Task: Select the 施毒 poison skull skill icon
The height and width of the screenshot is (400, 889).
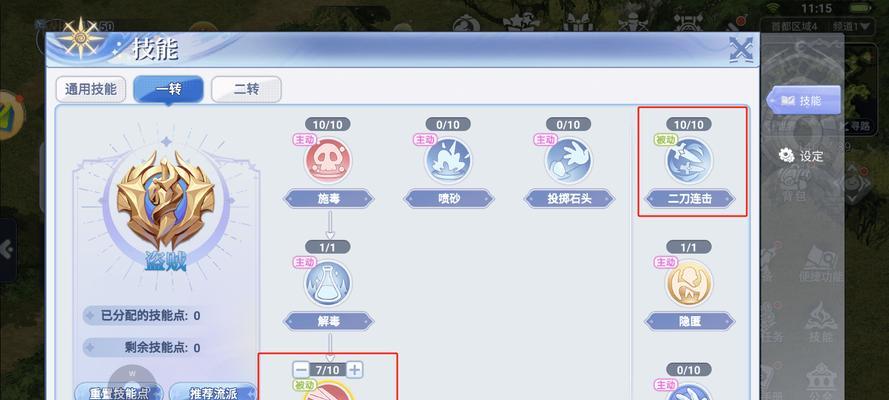Action: pyautogui.click(x=328, y=160)
